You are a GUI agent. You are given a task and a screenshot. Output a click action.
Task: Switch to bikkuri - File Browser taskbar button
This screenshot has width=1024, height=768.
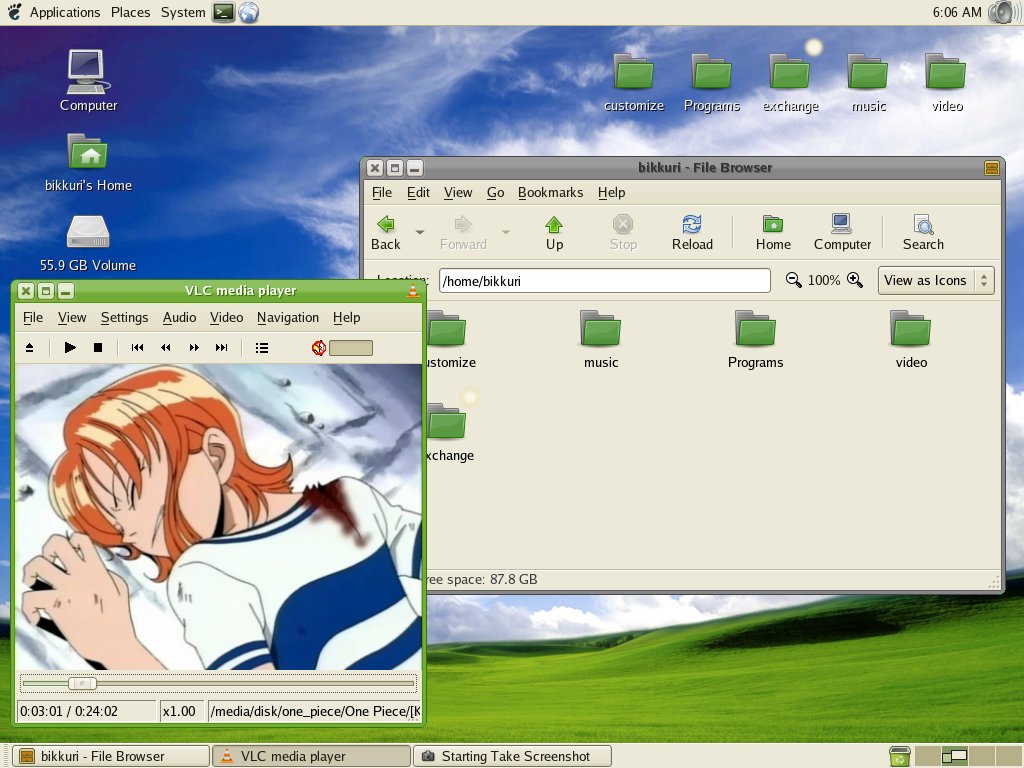[111, 756]
